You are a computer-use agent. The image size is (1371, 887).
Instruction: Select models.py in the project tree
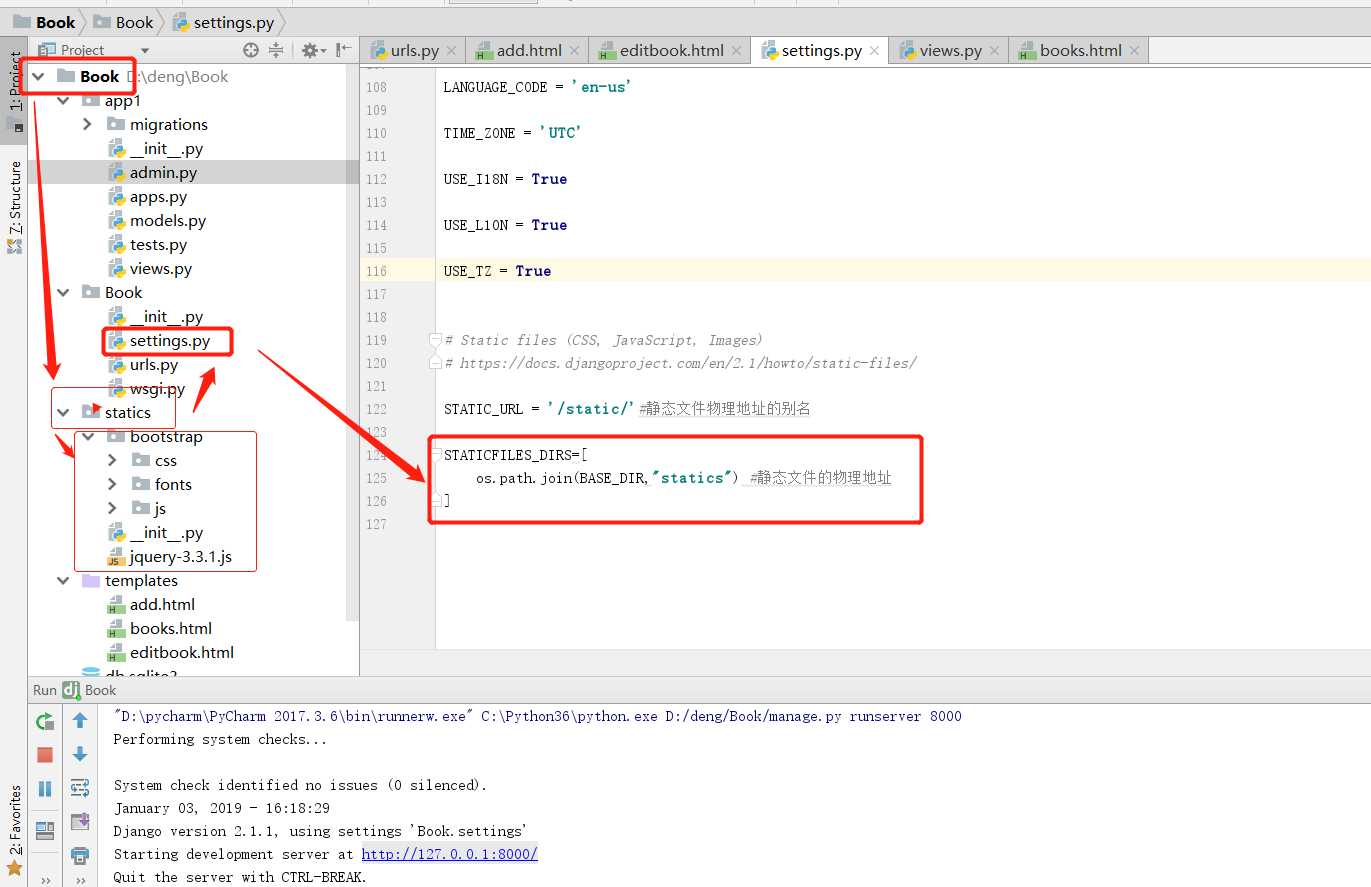(x=167, y=220)
